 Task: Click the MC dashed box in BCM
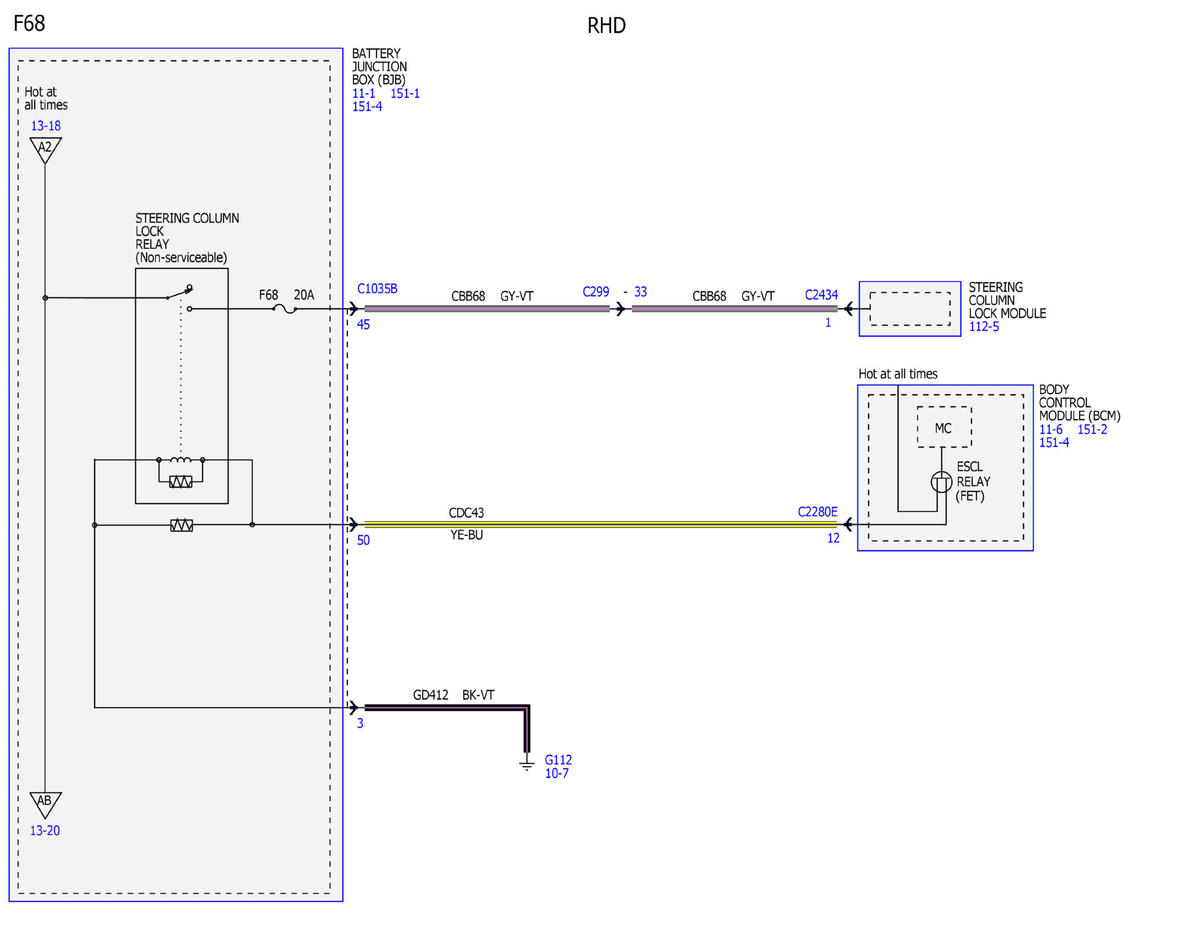click(x=943, y=428)
